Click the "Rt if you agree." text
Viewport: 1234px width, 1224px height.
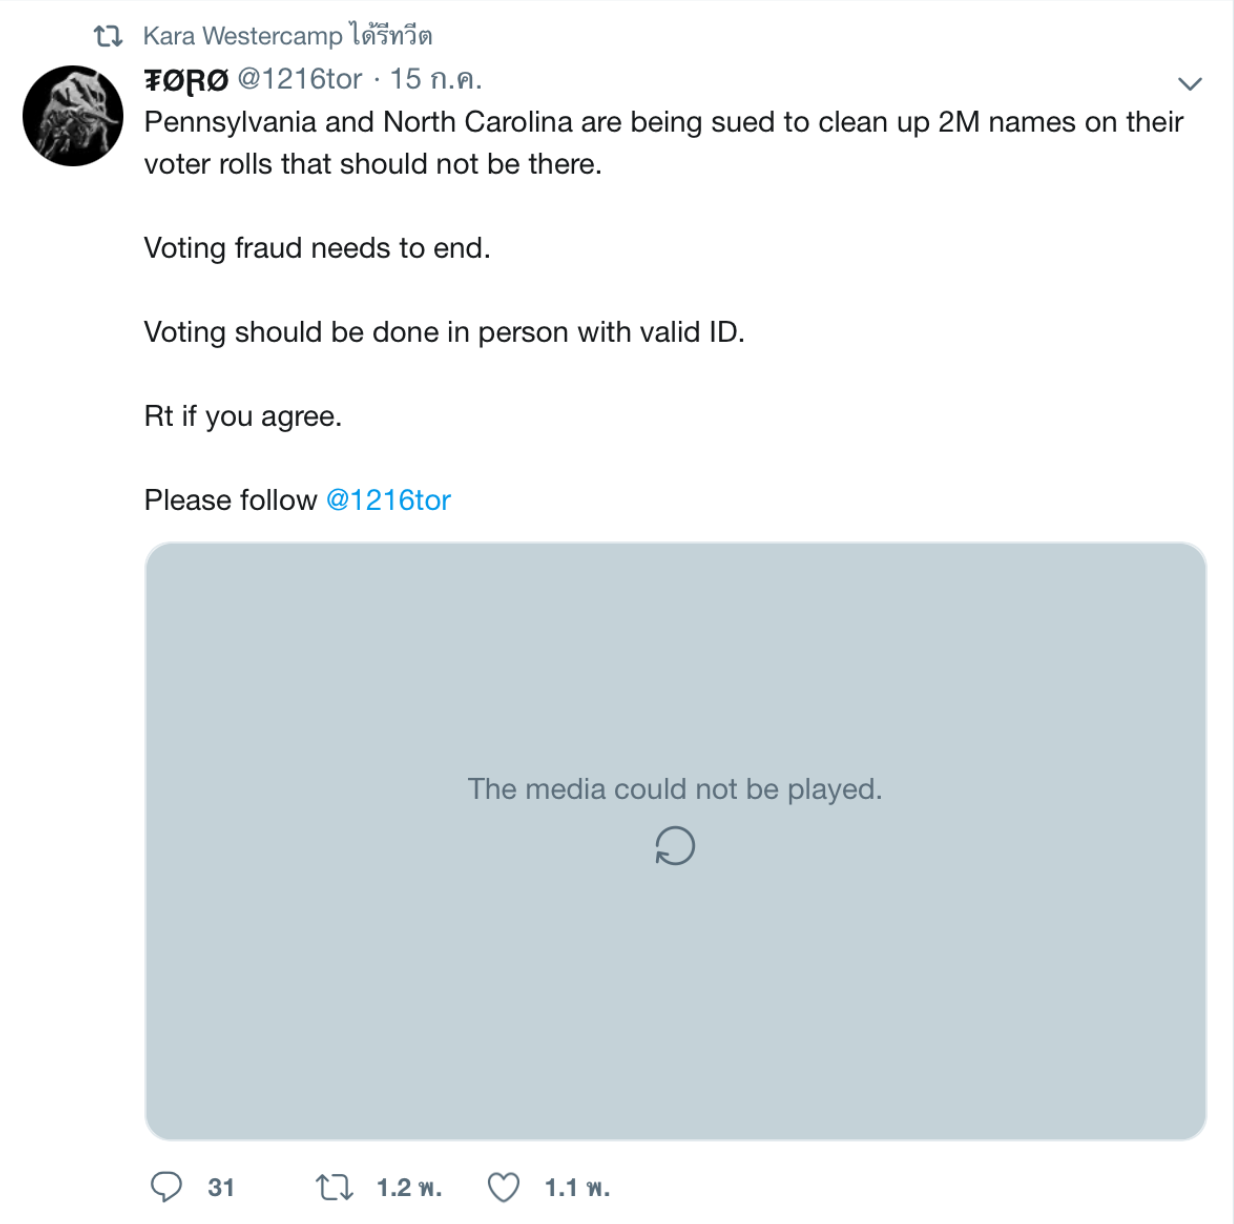pyautogui.click(x=243, y=416)
